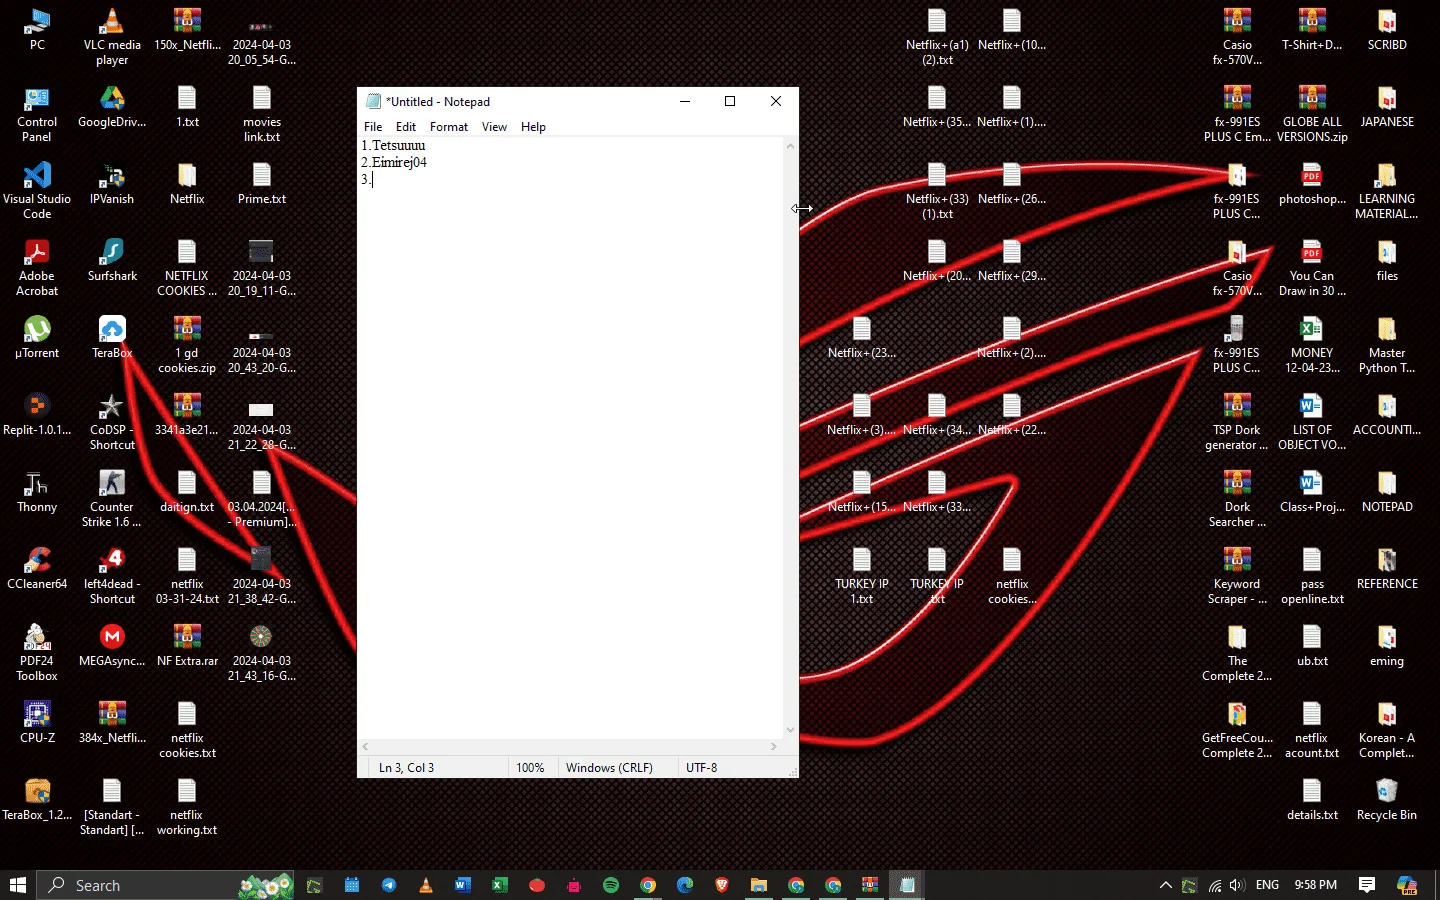This screenshot has height=900, width=1440.
Task: Open the notification center icon
Action: 1367,885
